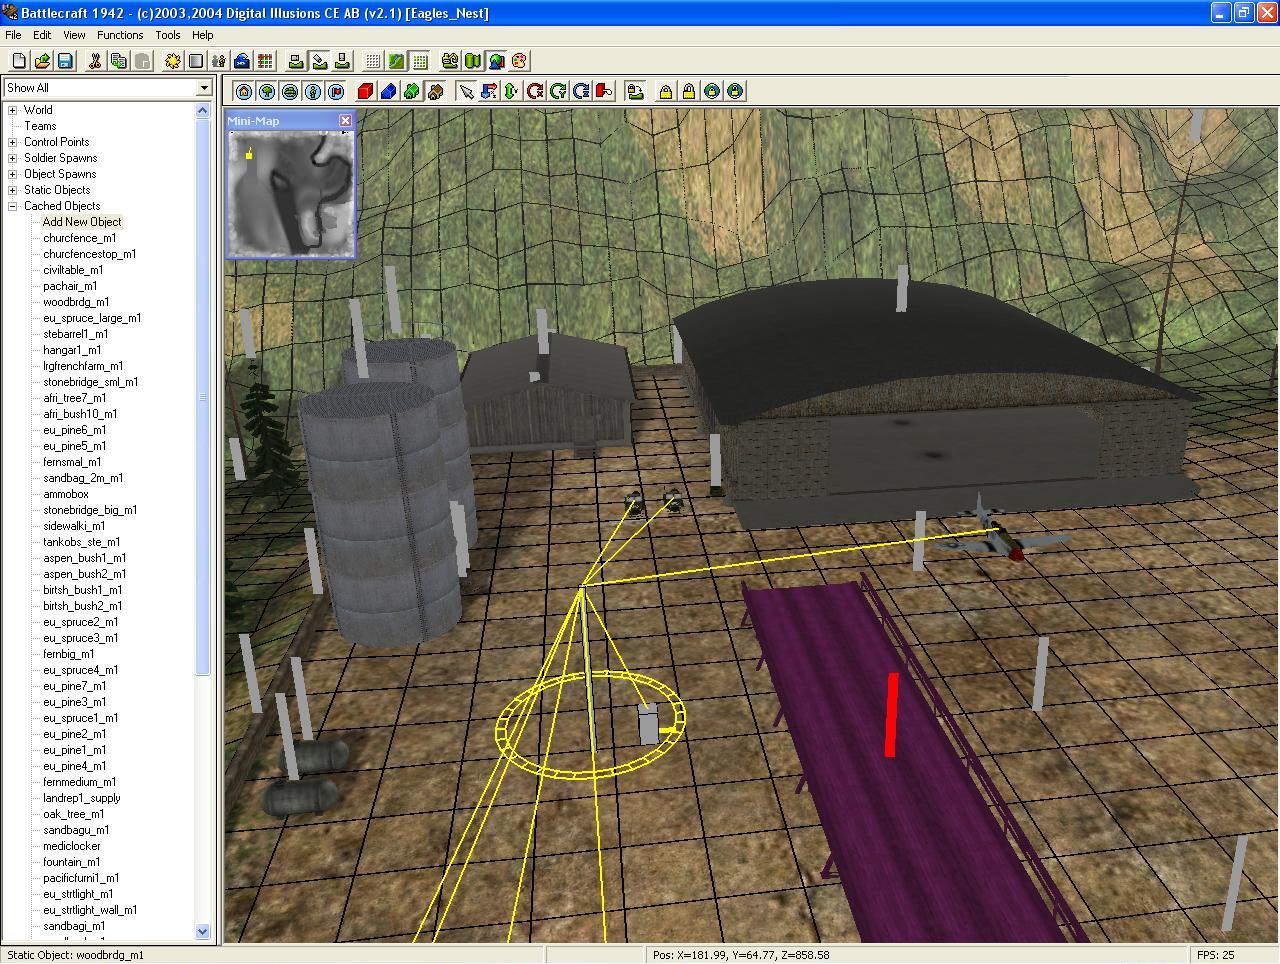The width and height of the screenshot is (1280, 964).
Task: Select the arrow pointer select tool
Action: pos(465,91)
